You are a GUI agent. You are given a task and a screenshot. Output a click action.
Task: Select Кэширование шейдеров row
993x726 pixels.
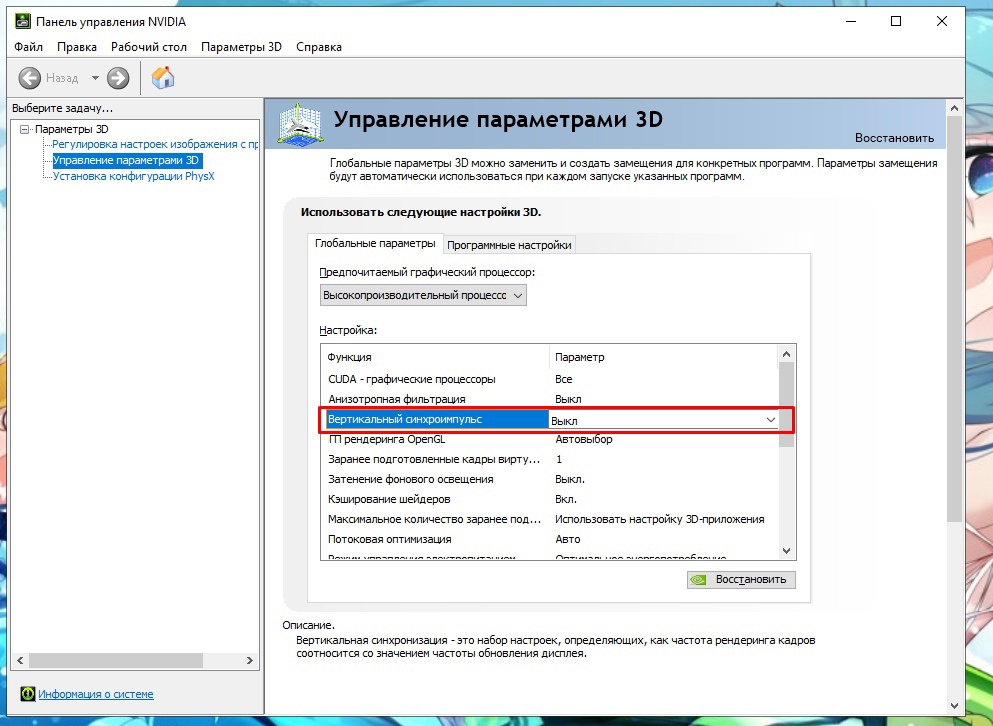(x=550, y=499)
